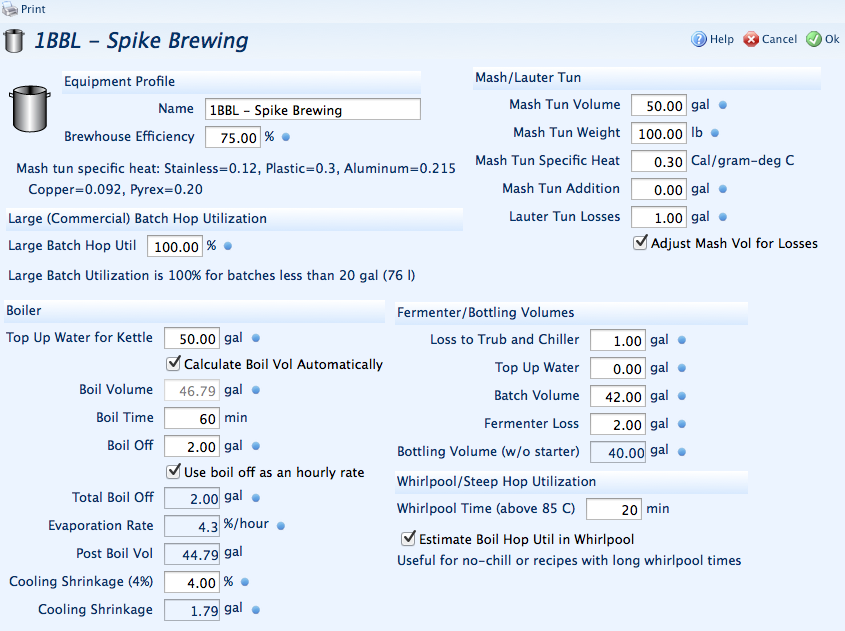
Task: Click the Mash Tun Addition 0.00 field
Action: click(659, 189)
